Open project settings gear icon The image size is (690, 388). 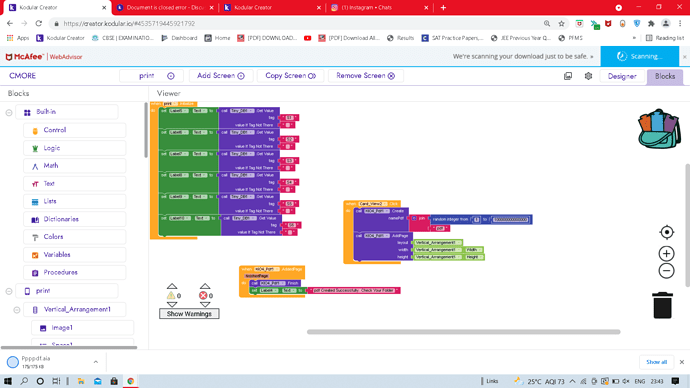pos(588,76)
